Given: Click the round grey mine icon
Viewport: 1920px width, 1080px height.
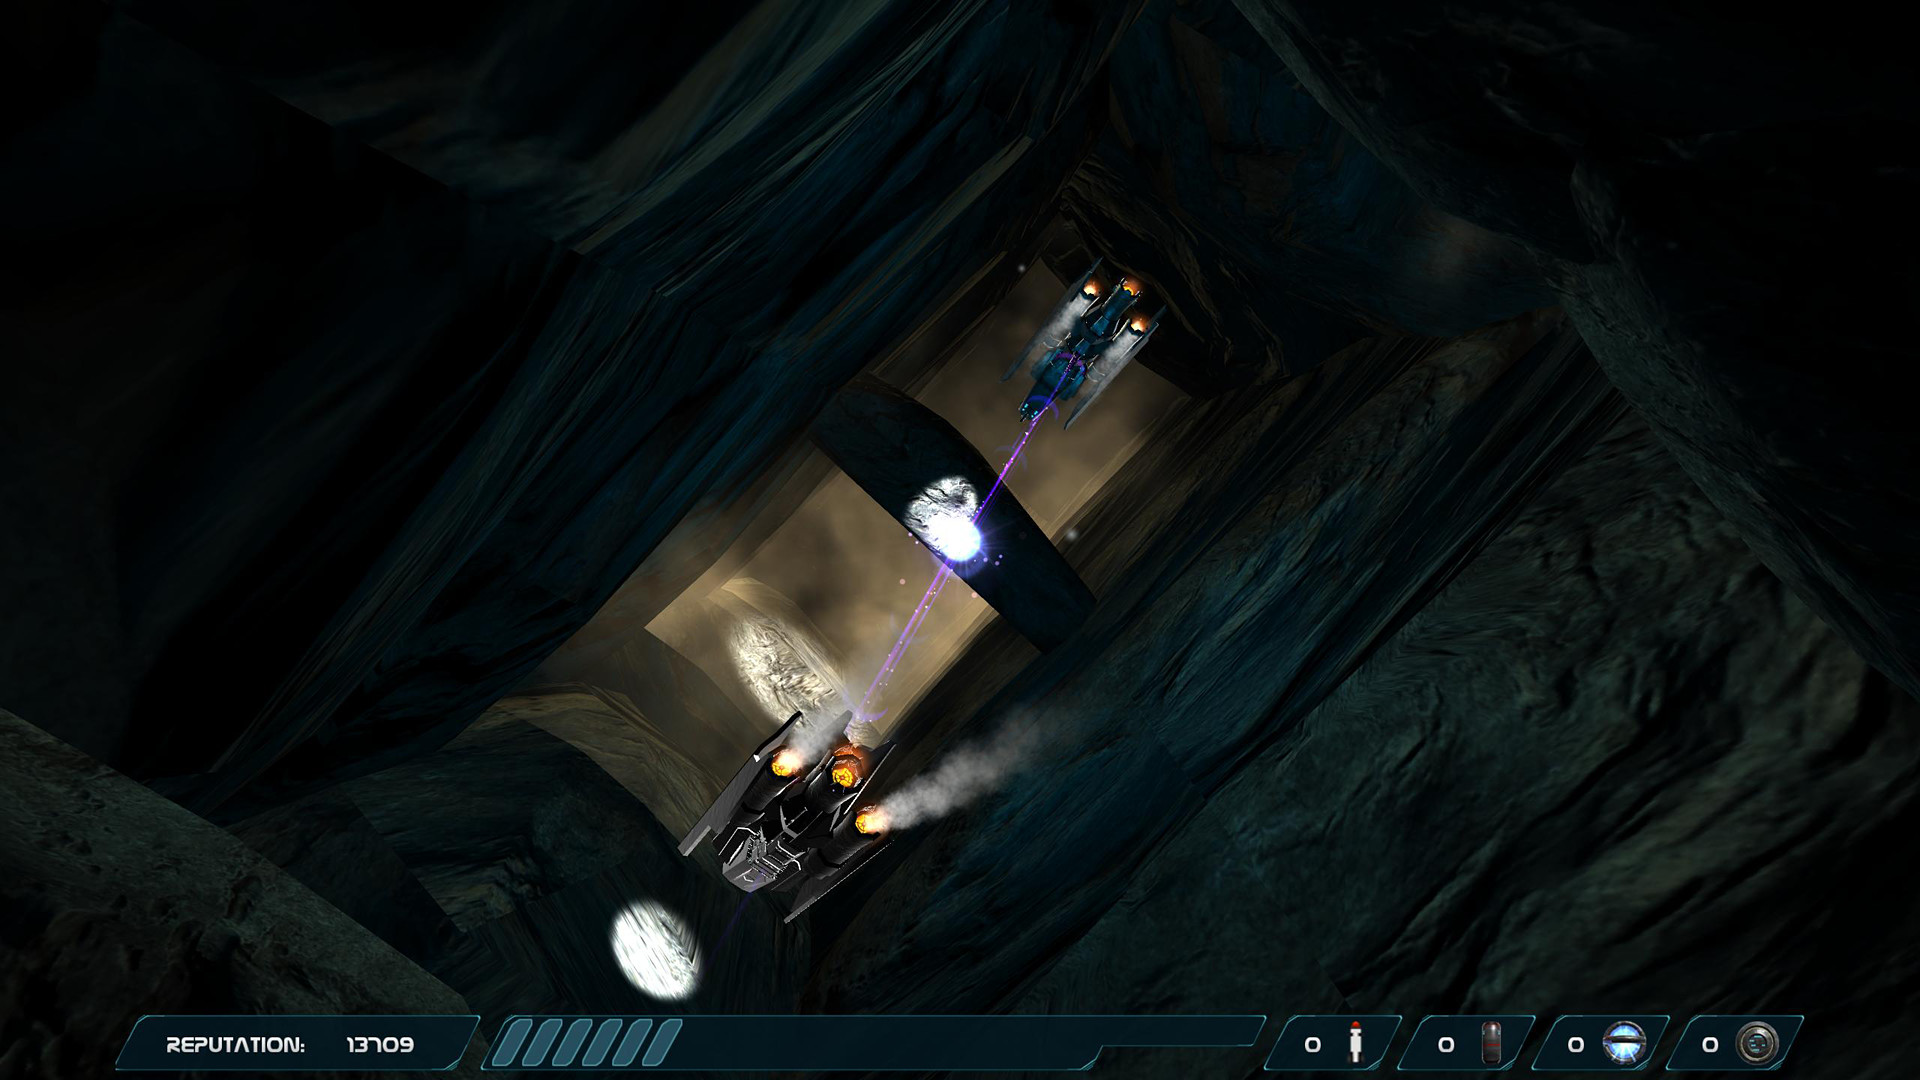Looking at the screenshot, I should pos(1757,1044).
